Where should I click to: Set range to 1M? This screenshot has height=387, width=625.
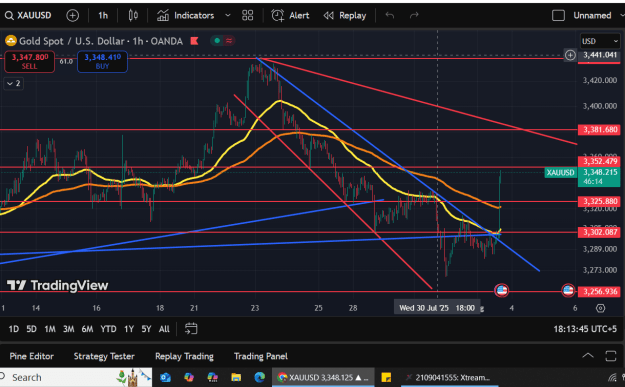[x=49, y=329]
